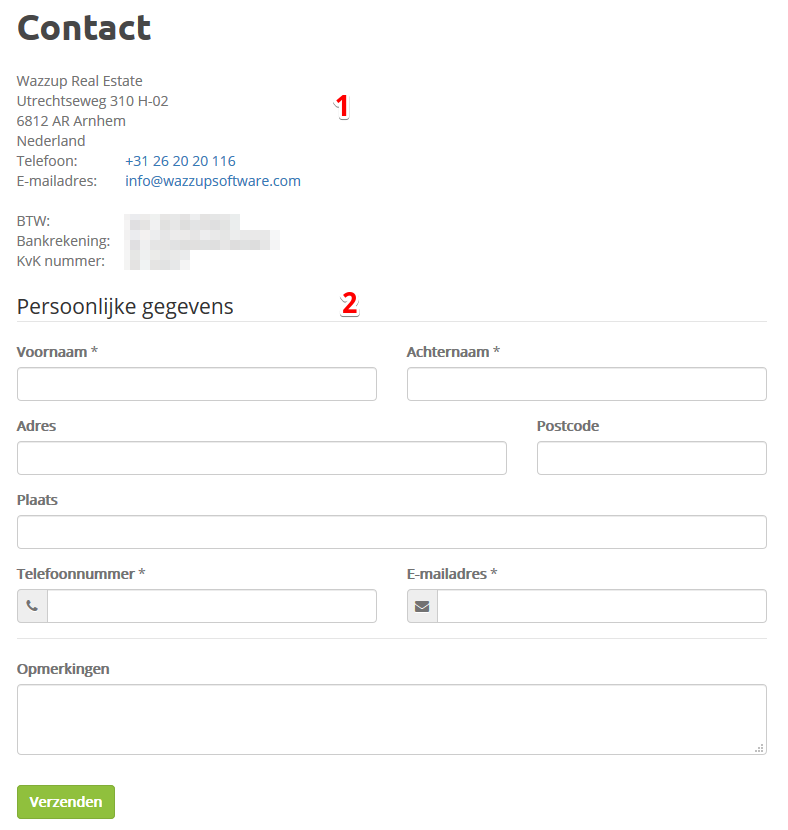788x830 pixels.
Task: Open the +31 26 20 20 116 phone link
Action: click(x=180, y=161)
